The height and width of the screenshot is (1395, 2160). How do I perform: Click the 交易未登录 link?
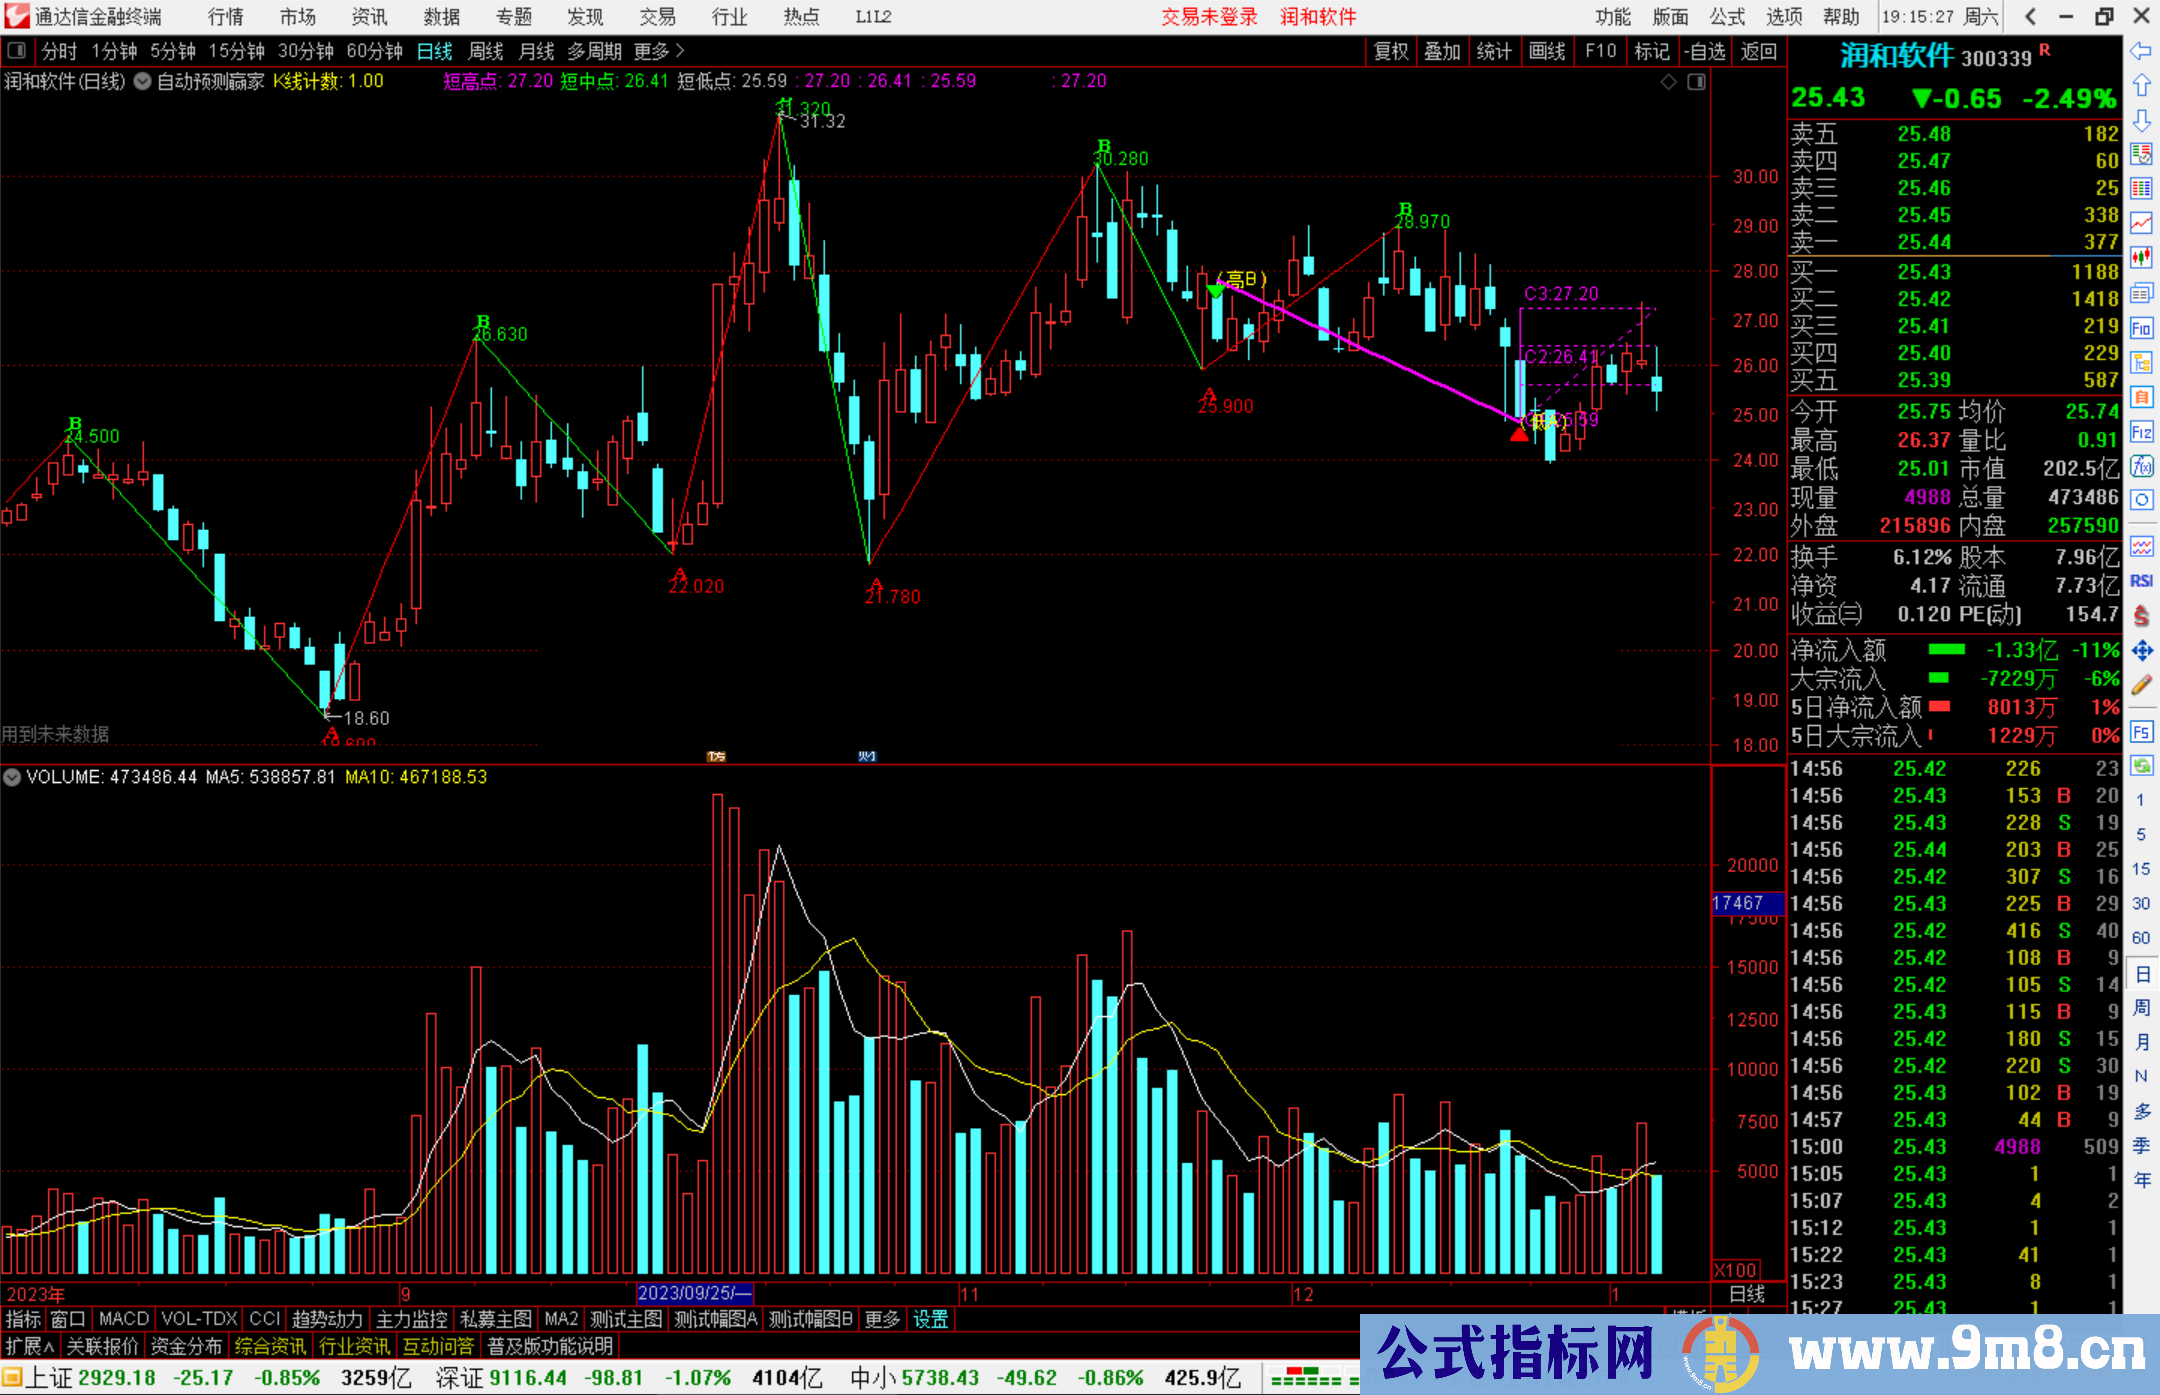click(x=1208, y=16)
